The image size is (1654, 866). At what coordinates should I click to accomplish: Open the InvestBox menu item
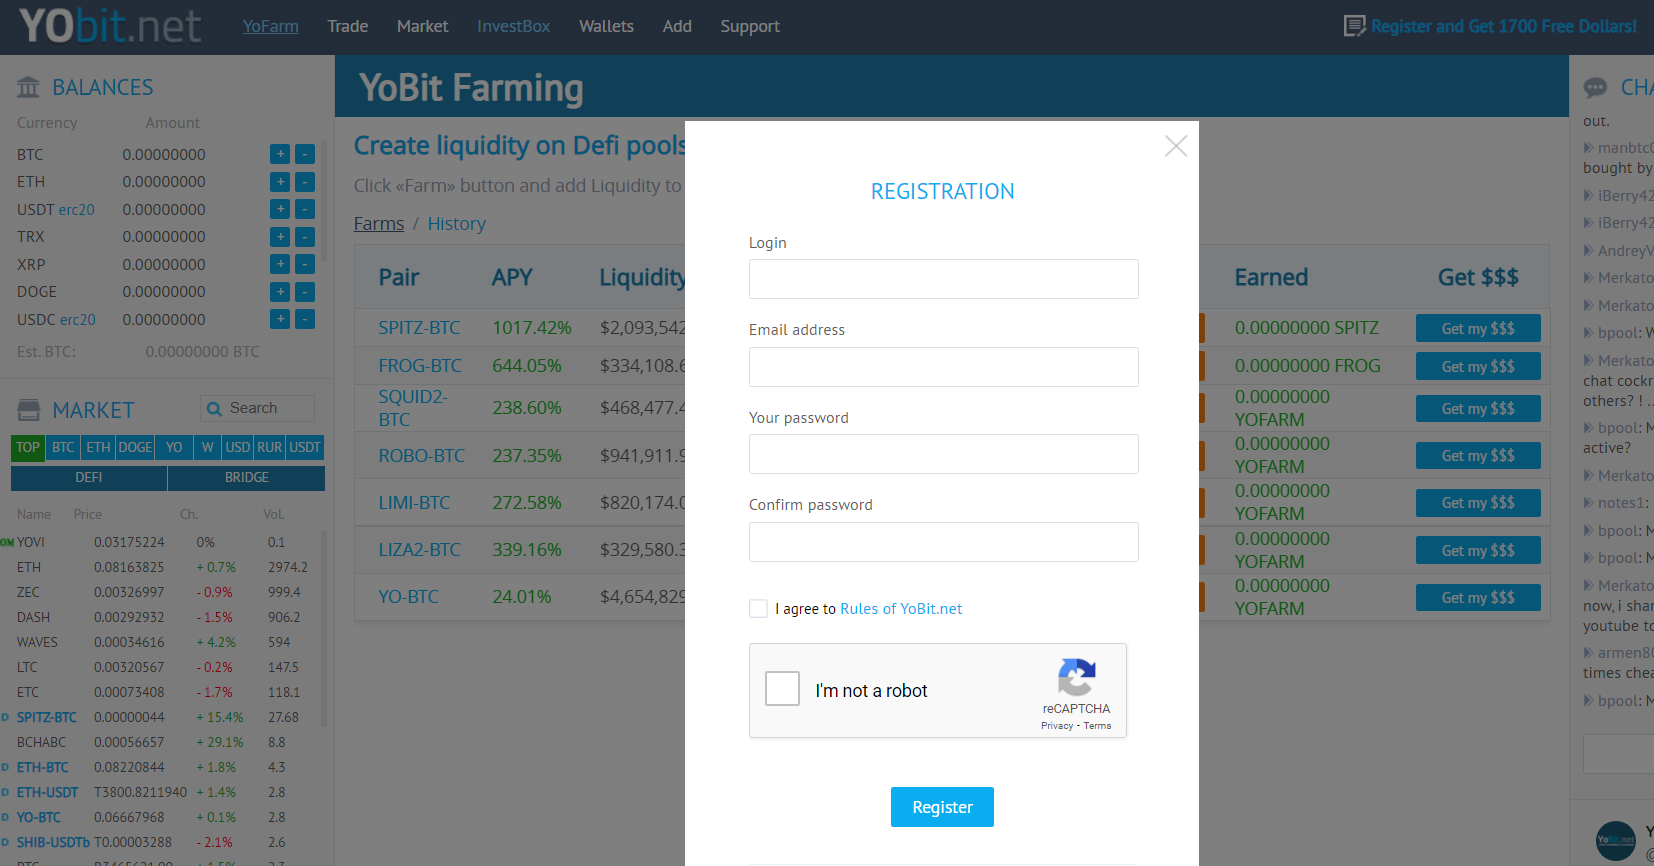[513, 26]
